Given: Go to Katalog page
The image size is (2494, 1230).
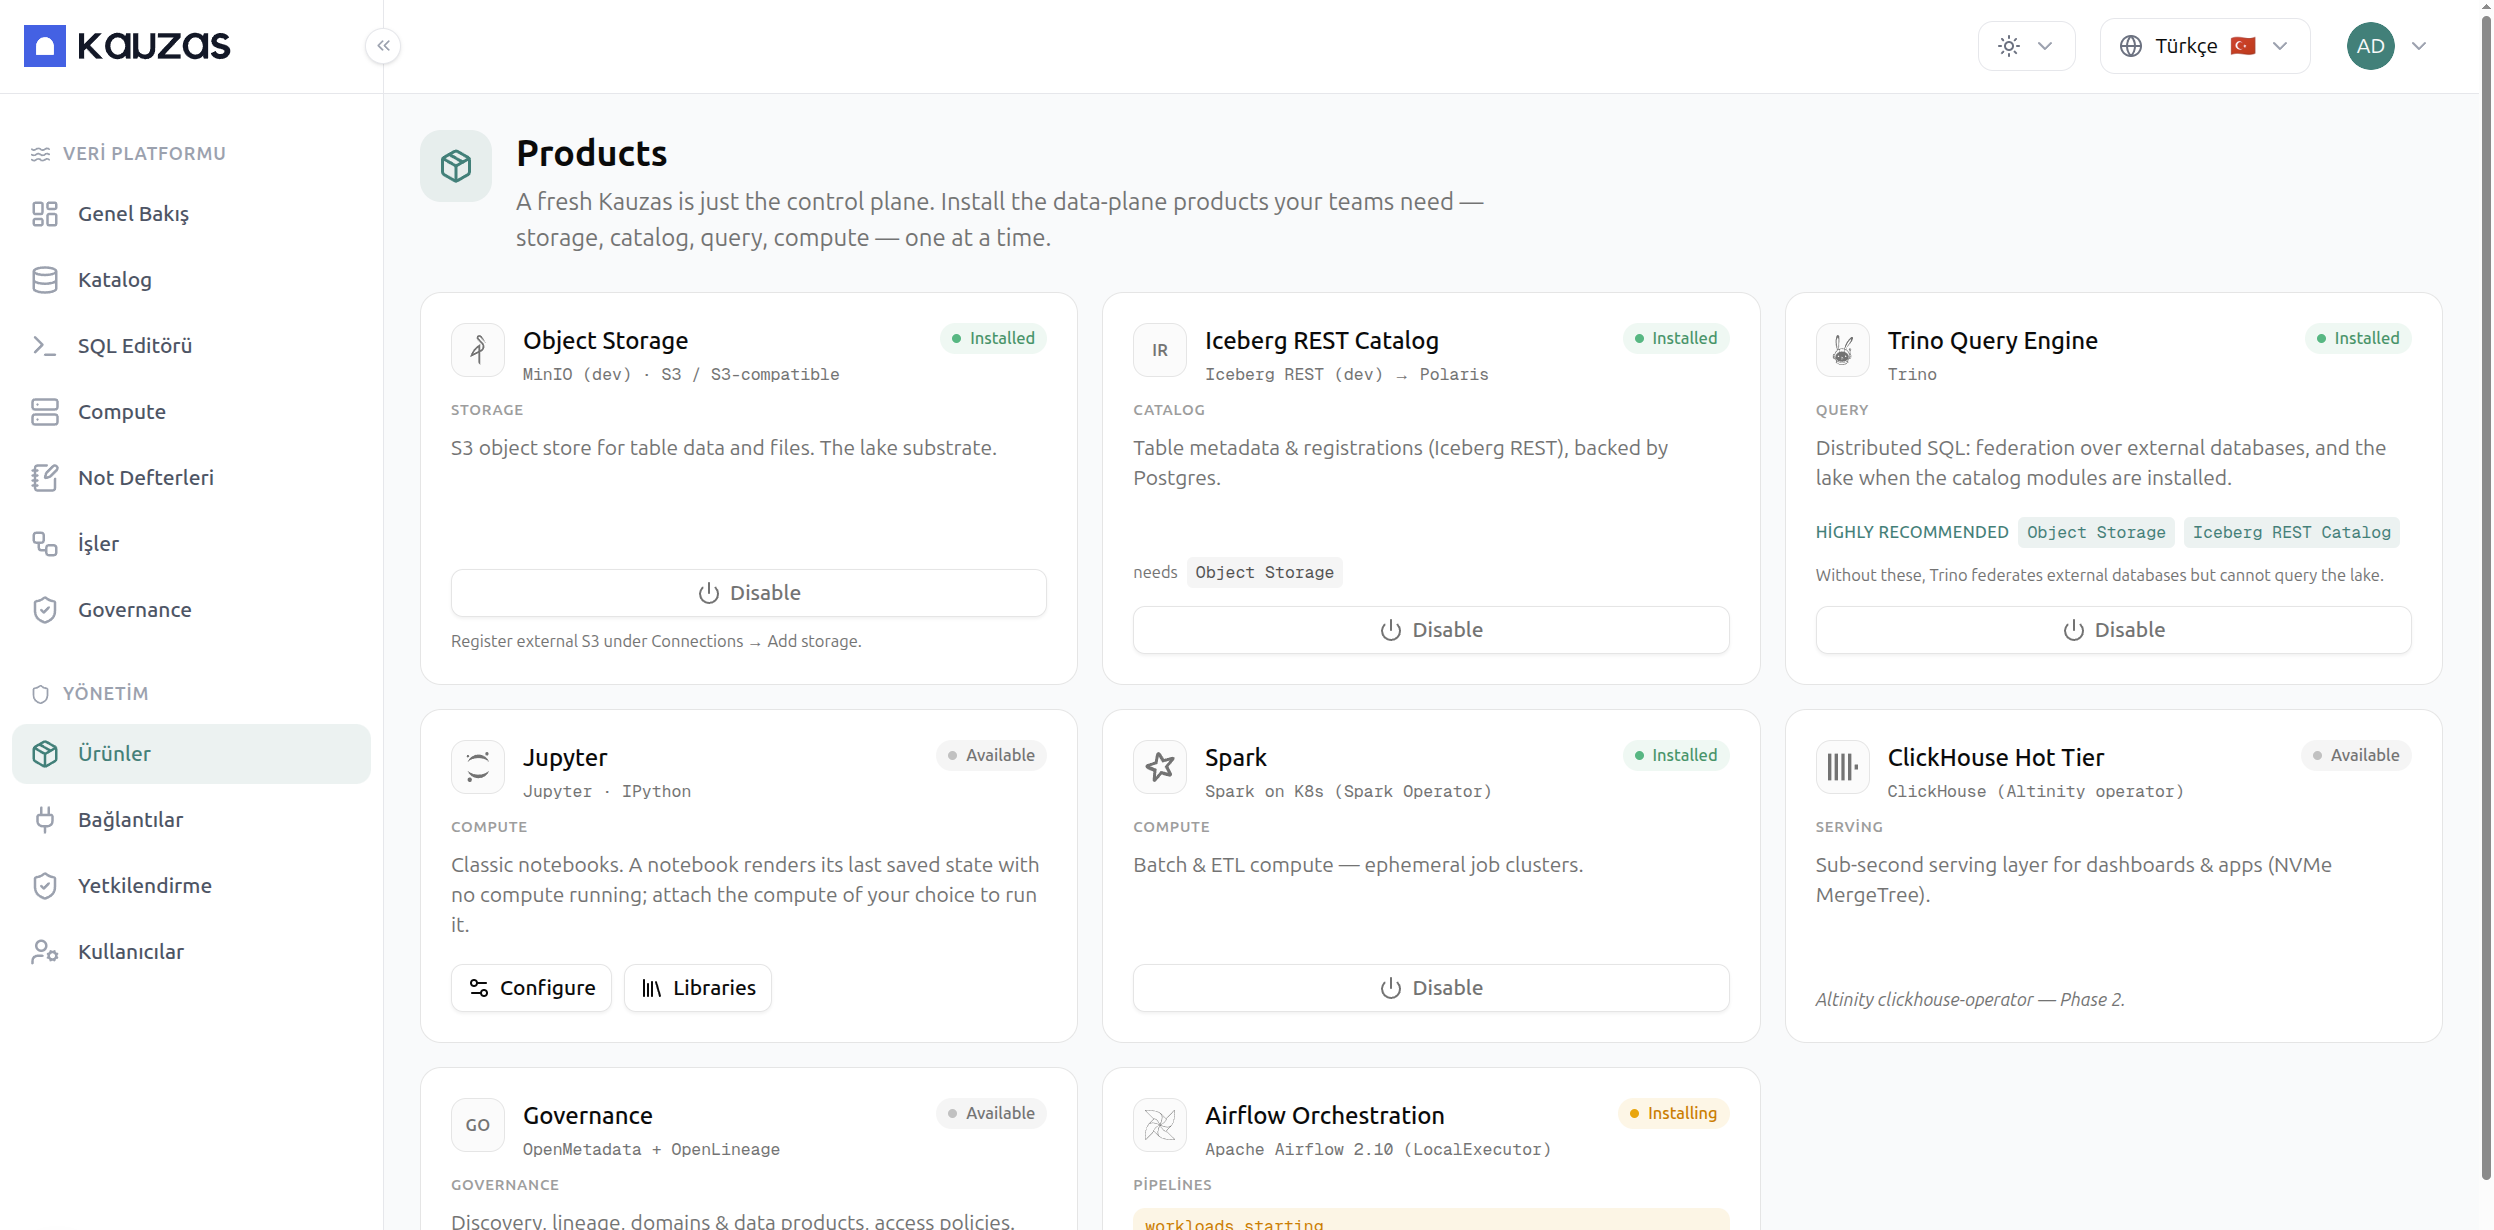Looking at the screenshot, I should (191, 280).
